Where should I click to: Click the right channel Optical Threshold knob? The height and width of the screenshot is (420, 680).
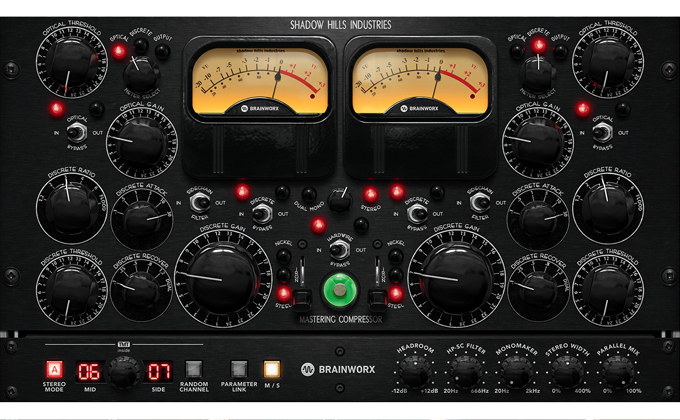608,62
